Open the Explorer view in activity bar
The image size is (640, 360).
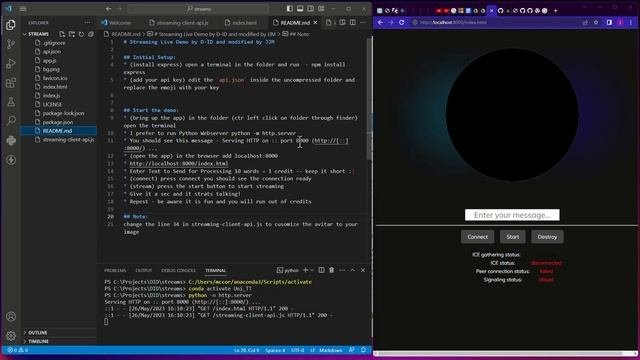(11, 25)
